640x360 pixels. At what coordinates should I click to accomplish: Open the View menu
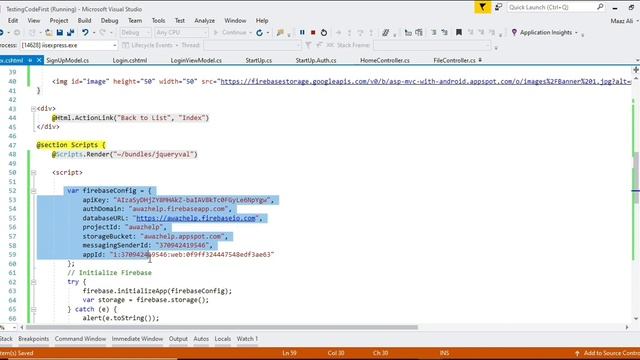coord(33,20)
